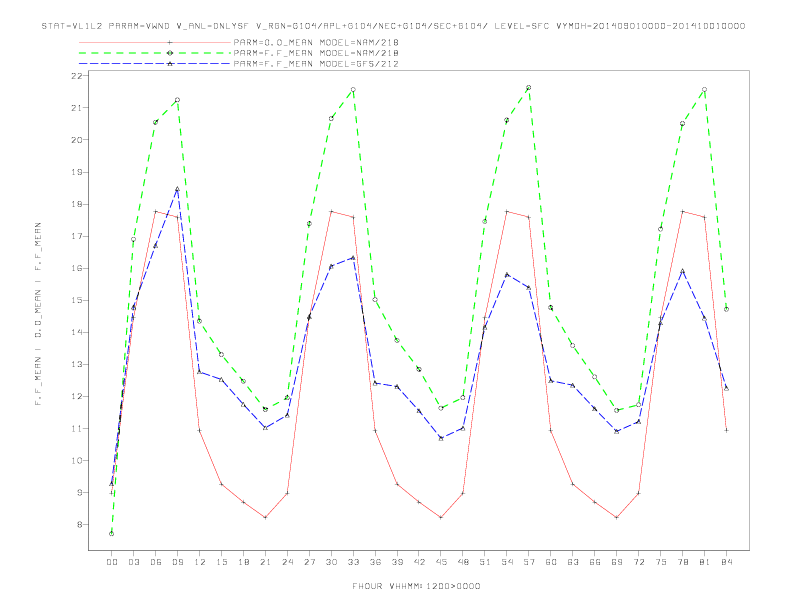Click y-axis tick label 11
This screenshot has width=792, height=612.
click(x=77, y=429)
